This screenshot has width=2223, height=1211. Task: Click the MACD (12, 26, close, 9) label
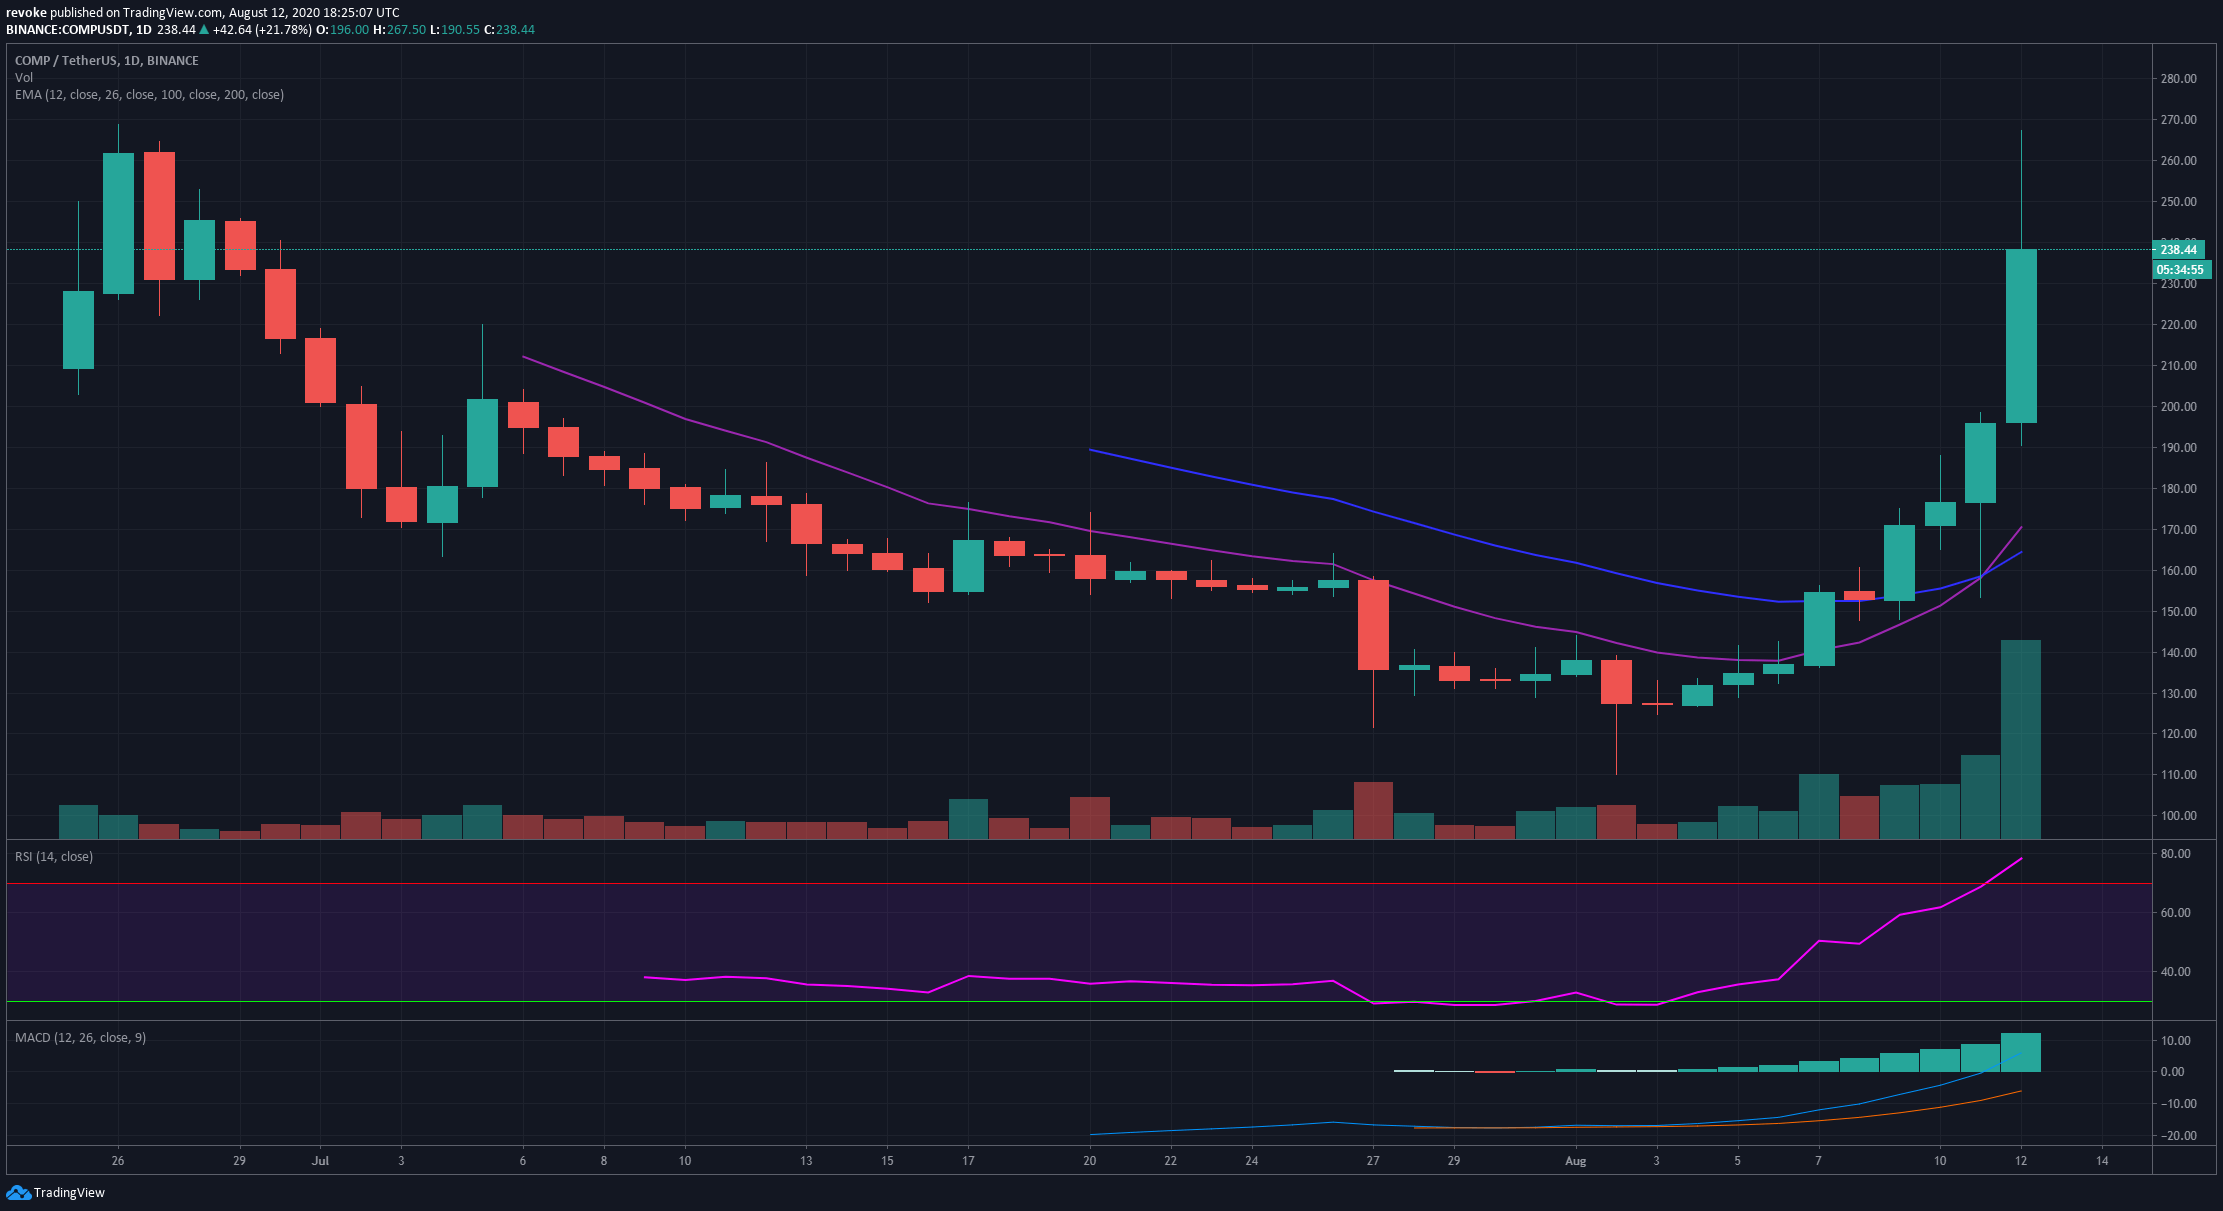pos(80,1038)
